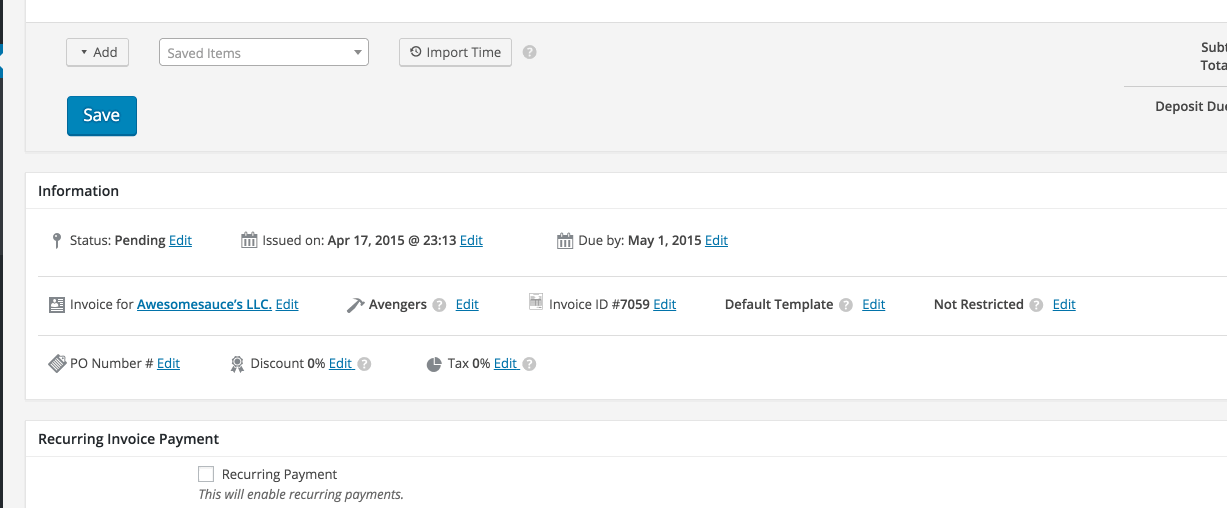
Task: Edit the PO Number
Action: tap(168, 364)
